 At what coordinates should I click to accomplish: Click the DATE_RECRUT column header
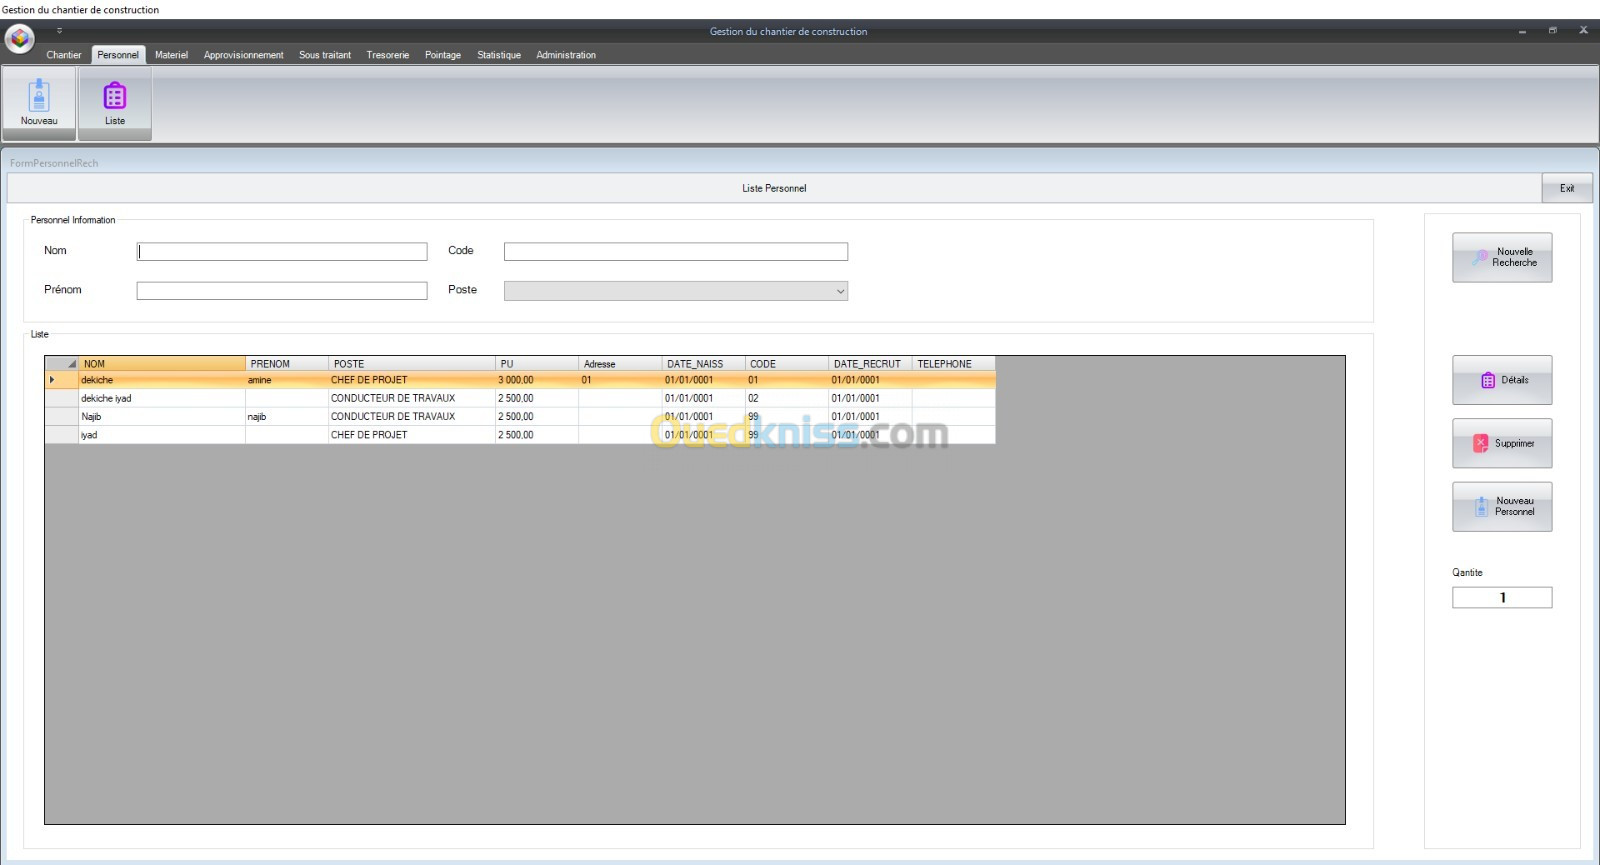click(x=870, y=364)
